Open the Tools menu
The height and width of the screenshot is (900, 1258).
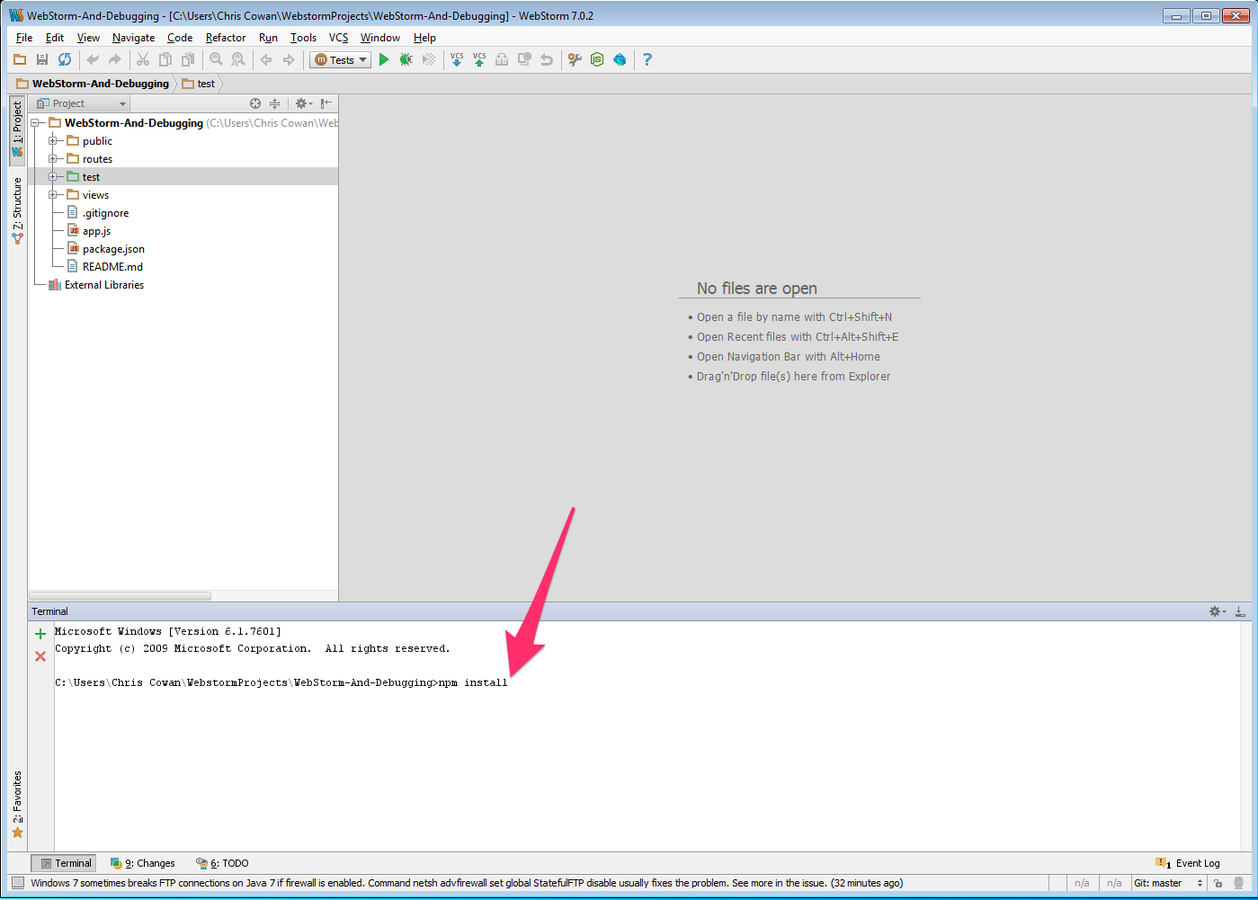click(303, 38)
